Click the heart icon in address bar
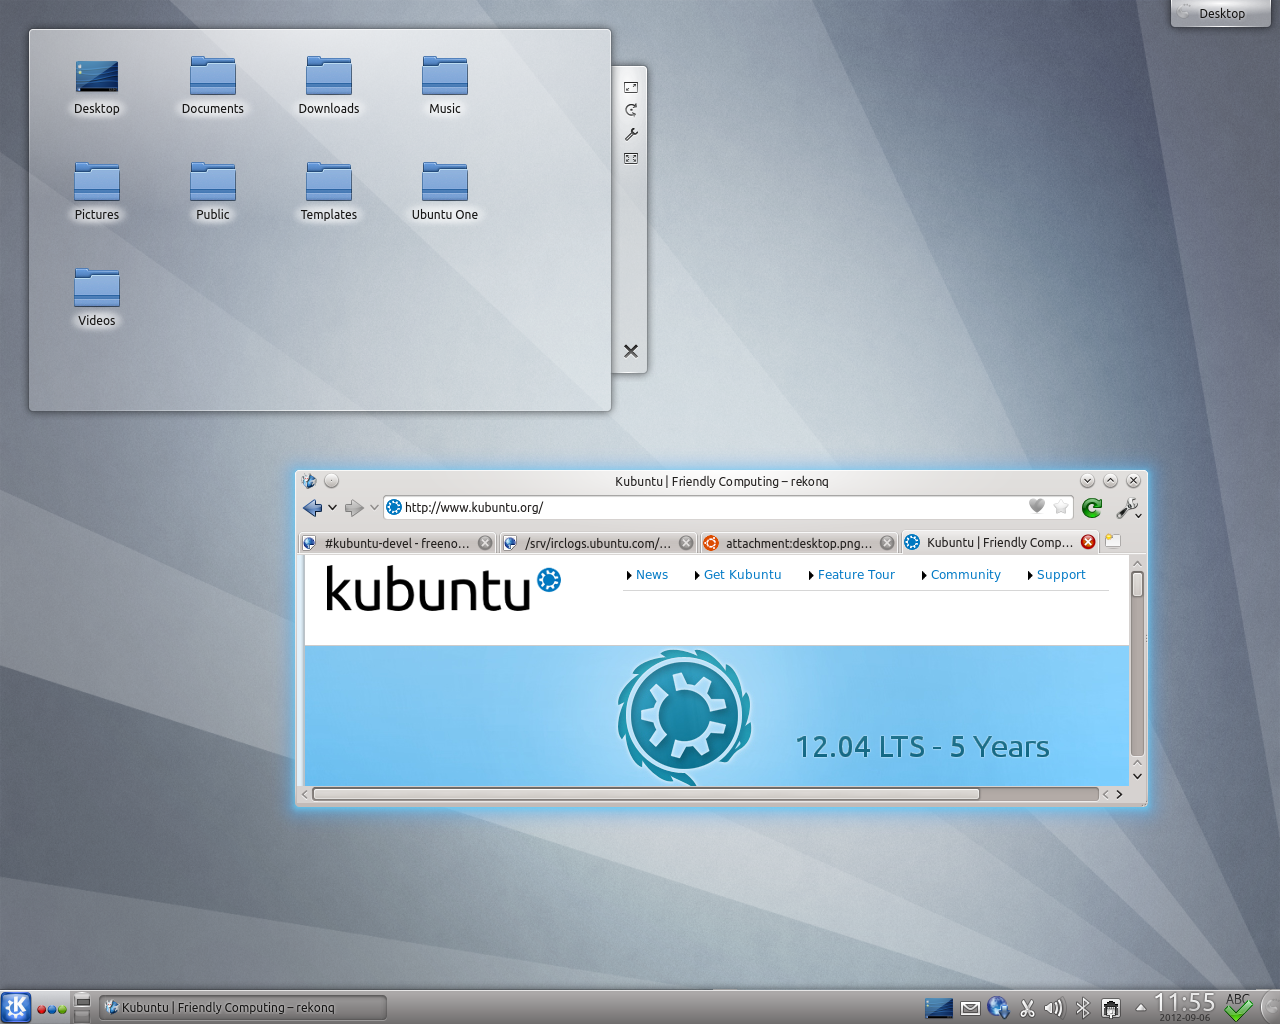 (x=1037, y=506)
